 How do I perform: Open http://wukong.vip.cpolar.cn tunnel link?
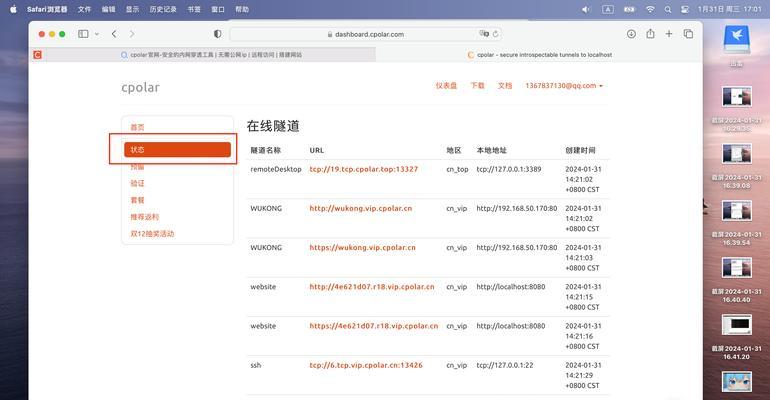(360, 208)
